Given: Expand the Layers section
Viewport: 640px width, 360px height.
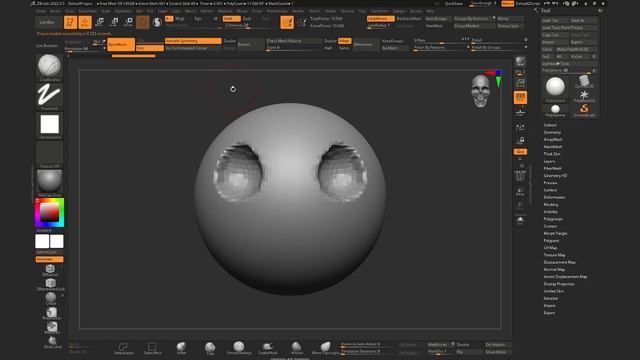Looking at the screenshot, I should [x=549, y=161].
